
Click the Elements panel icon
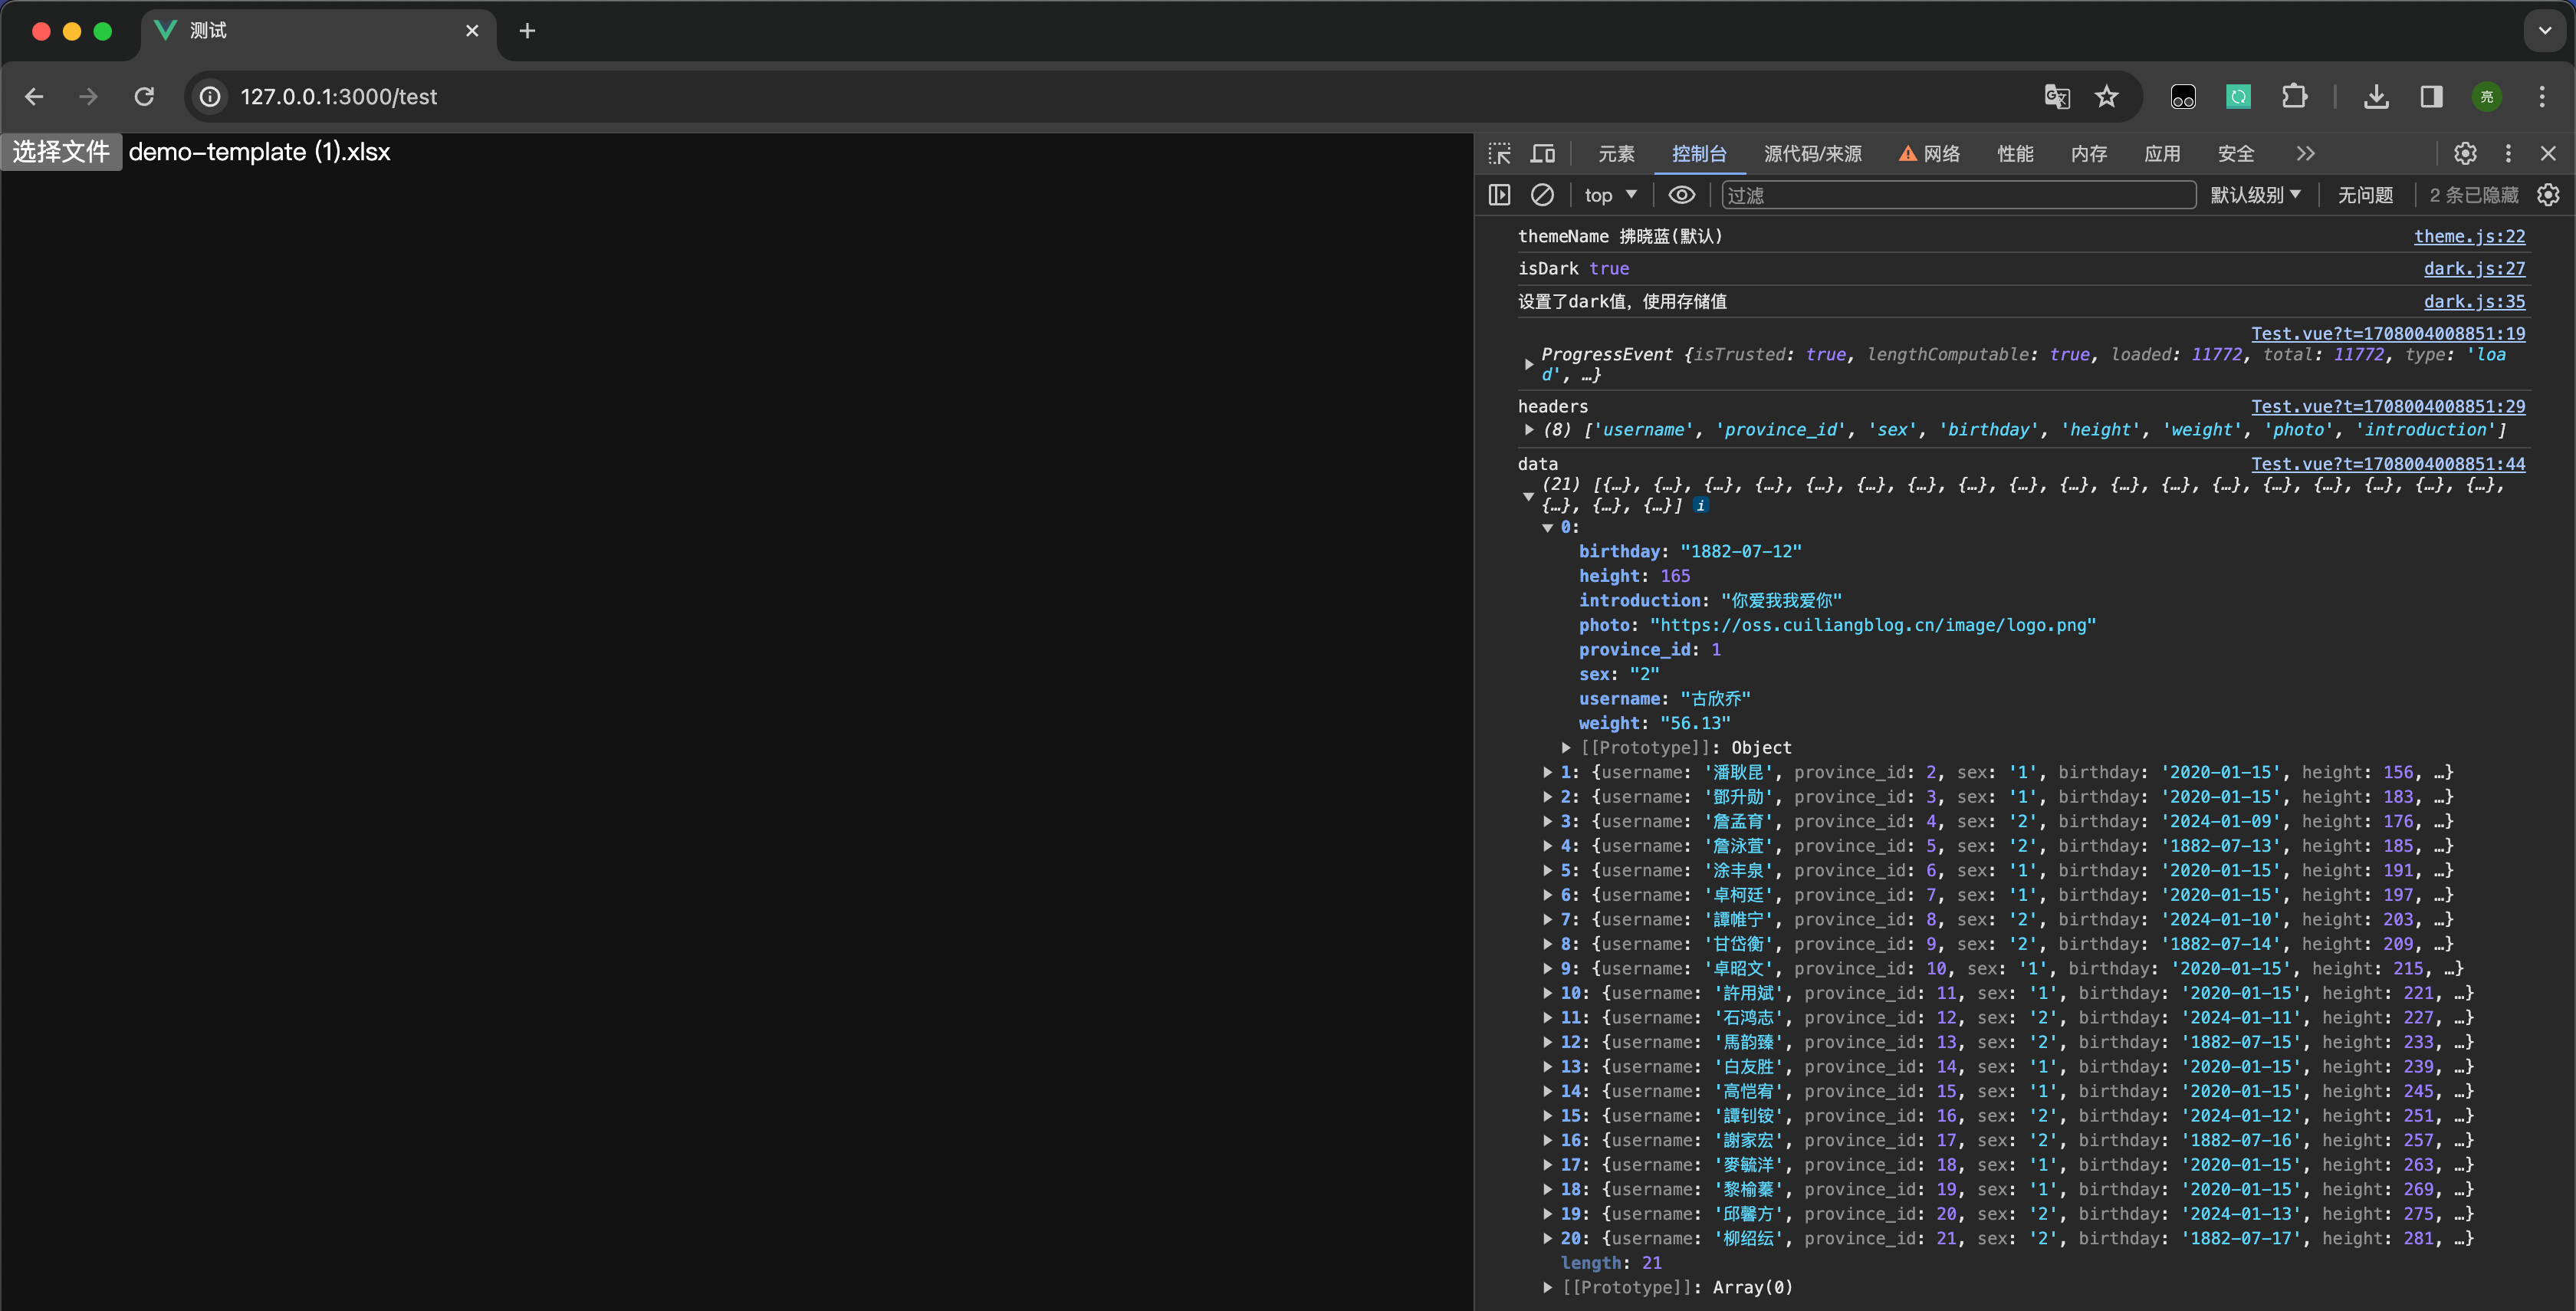coord(1613,152)
